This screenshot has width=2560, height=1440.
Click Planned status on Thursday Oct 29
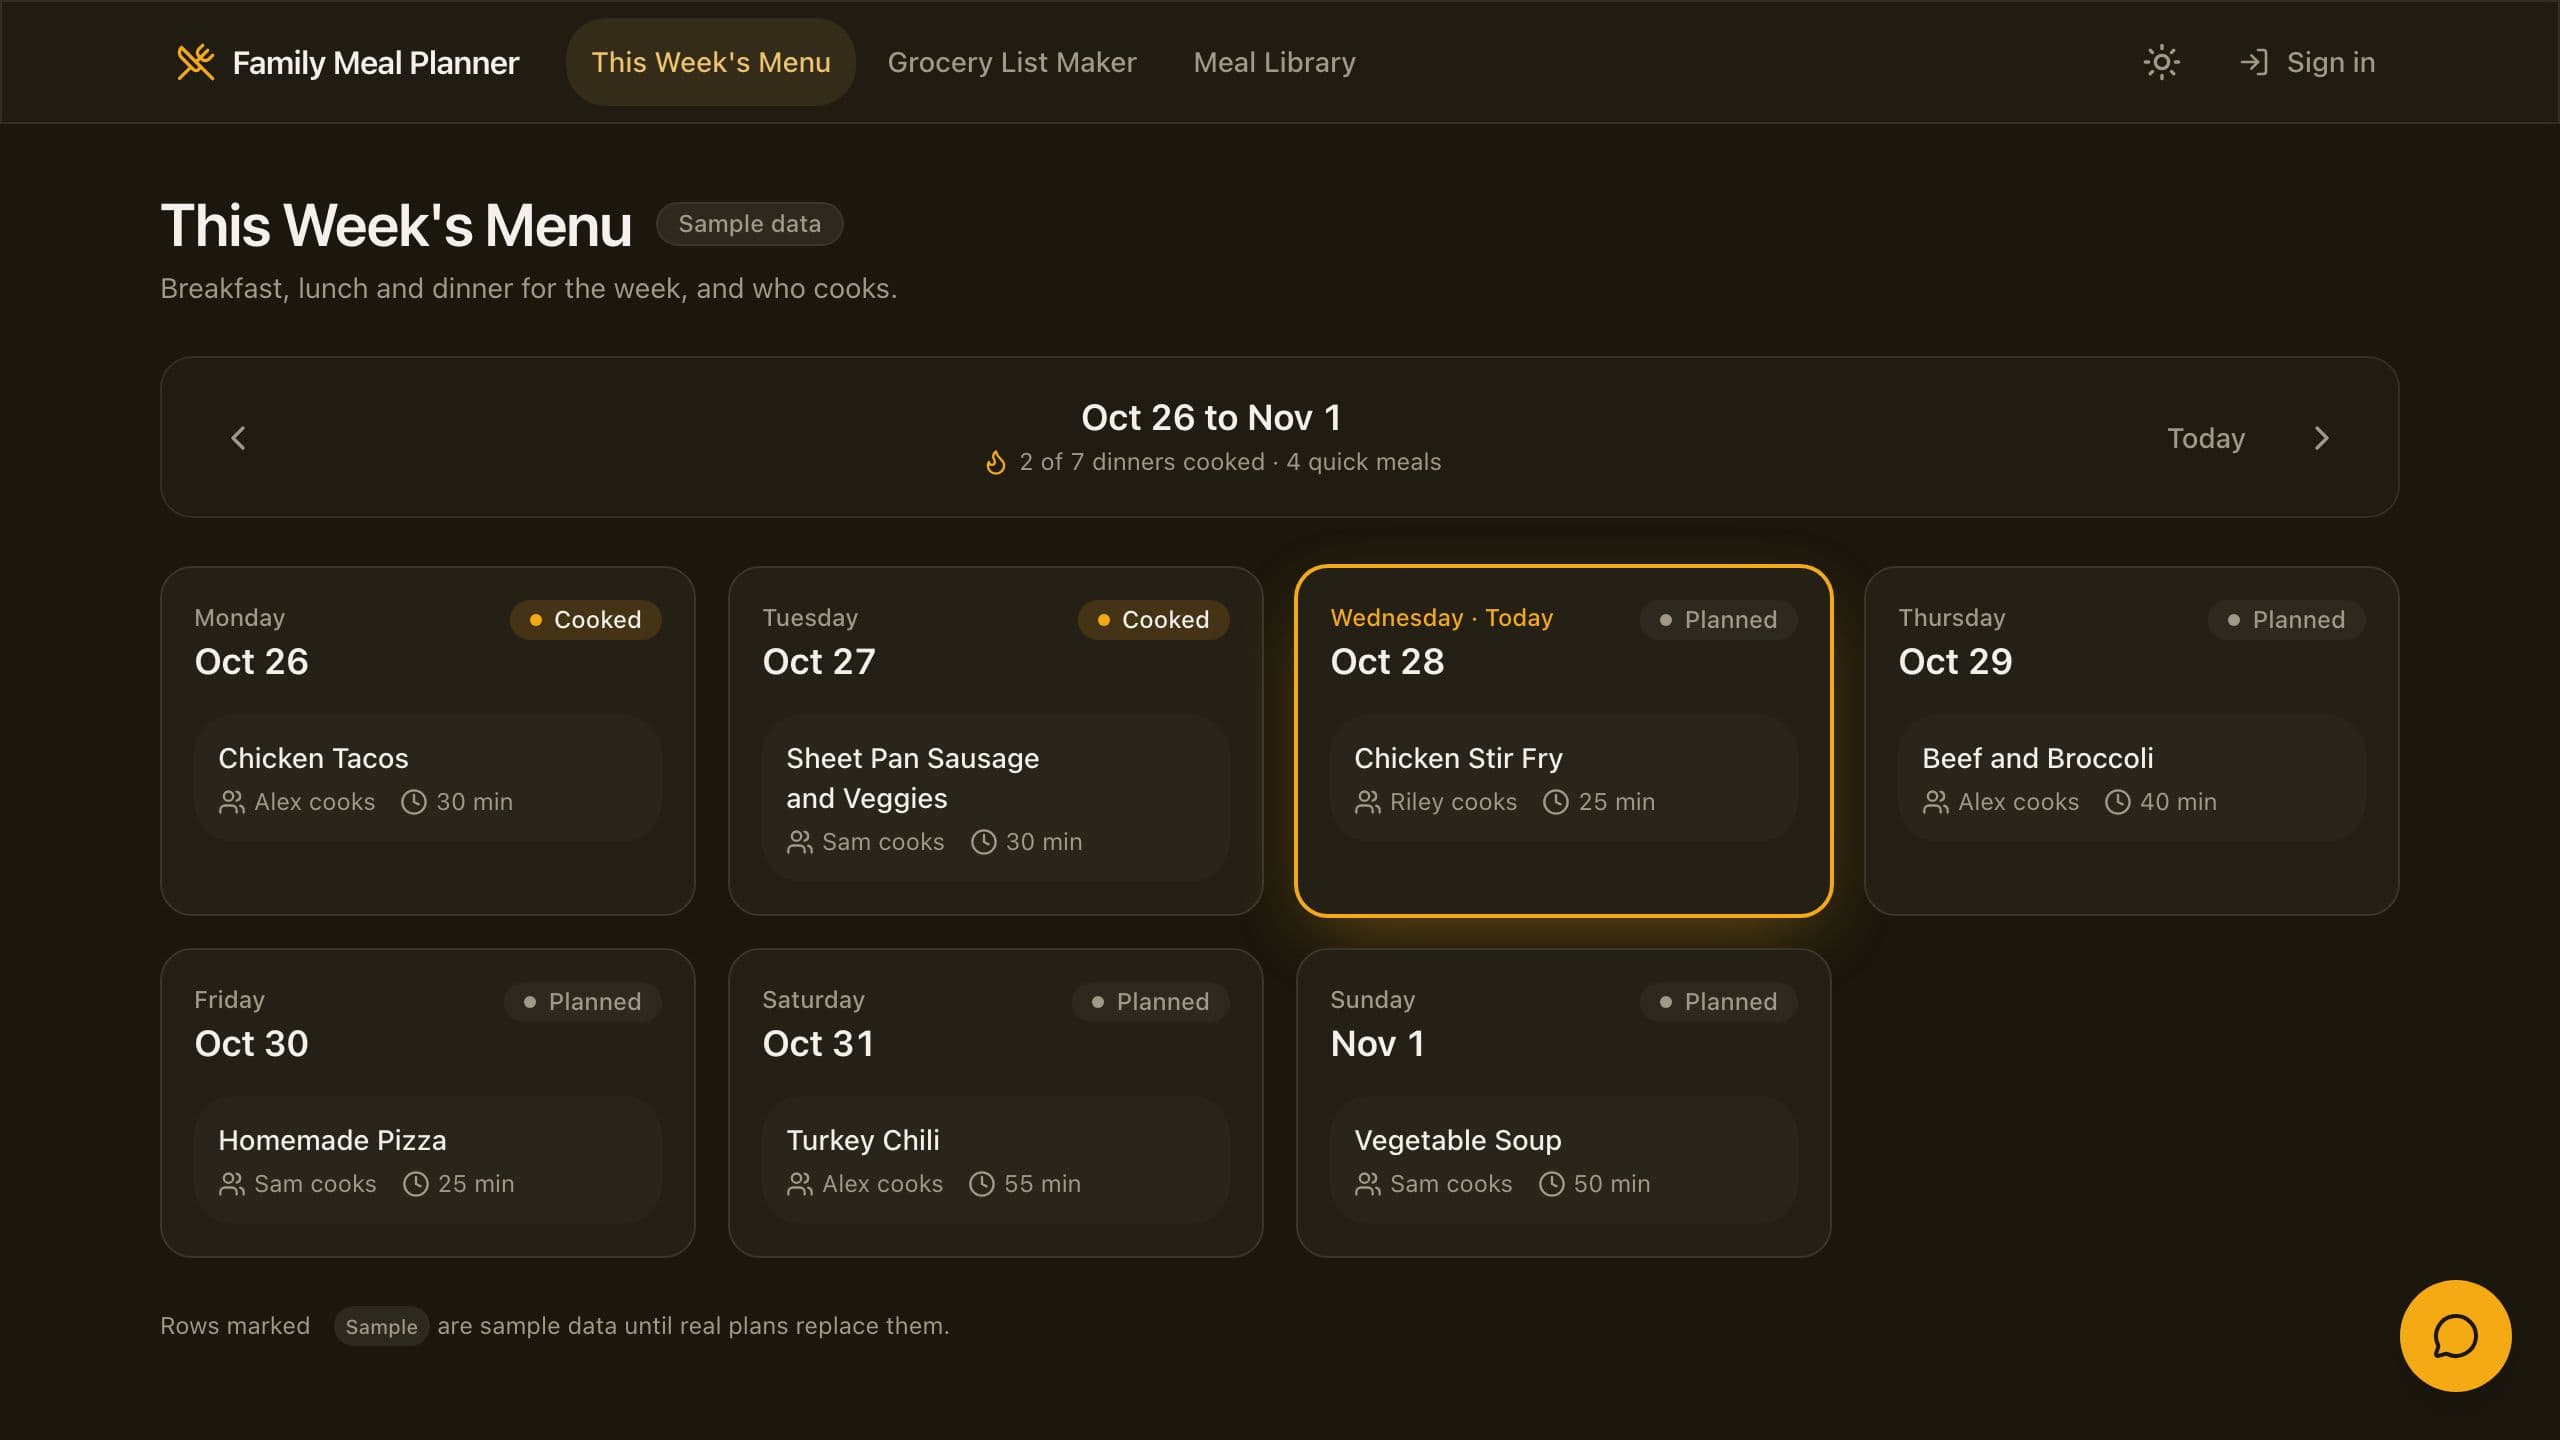pyautogui.click(x=2287, y=620)
